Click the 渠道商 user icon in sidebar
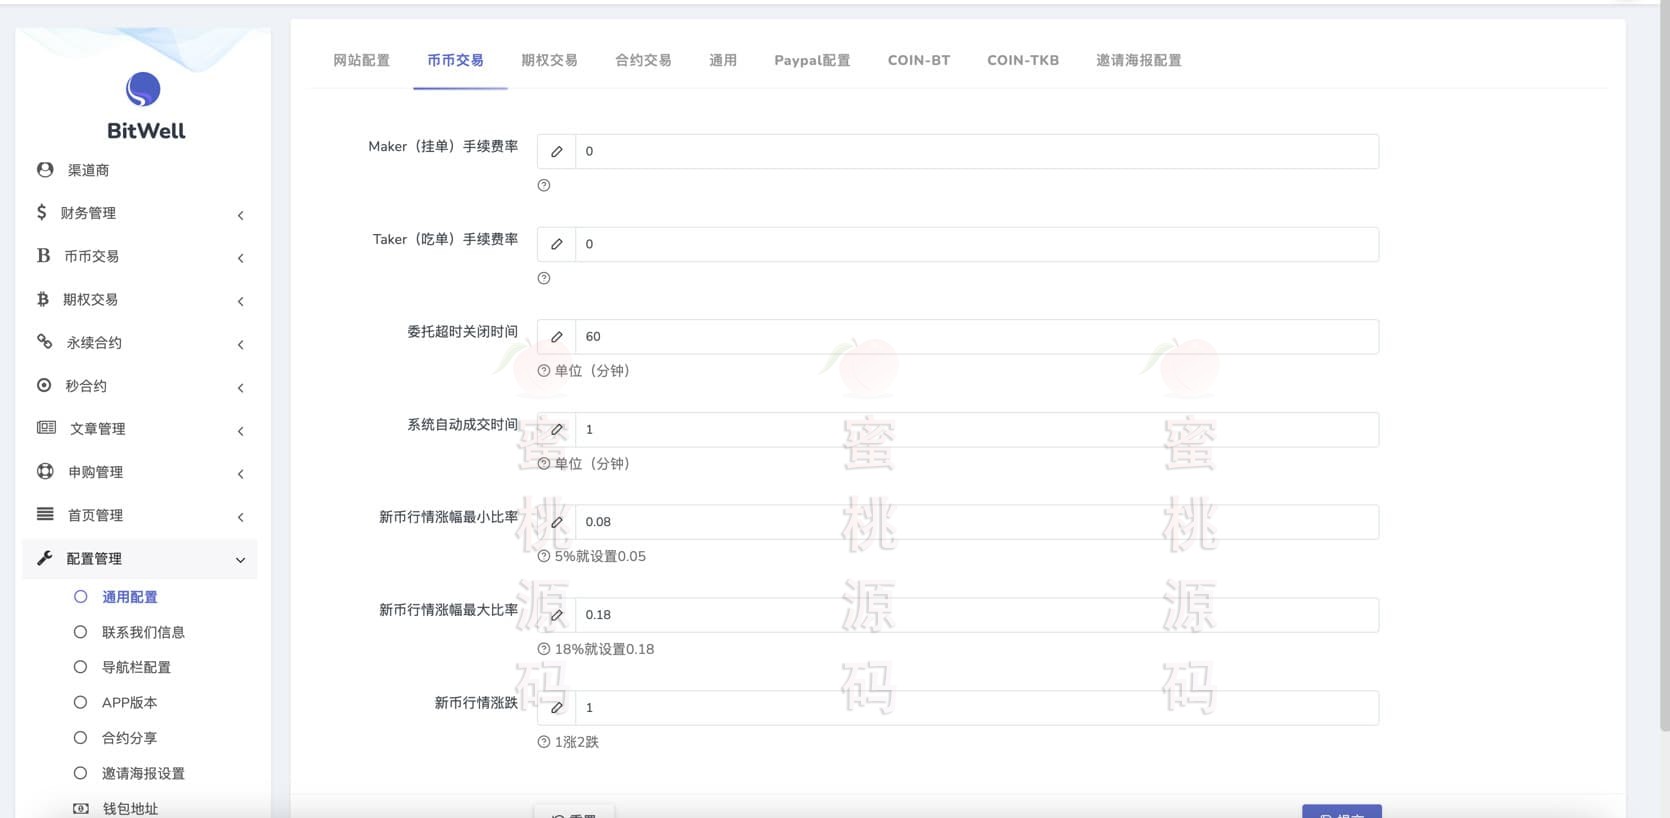Viewport: 1670px width, 818px height. (x=45, y=170)
